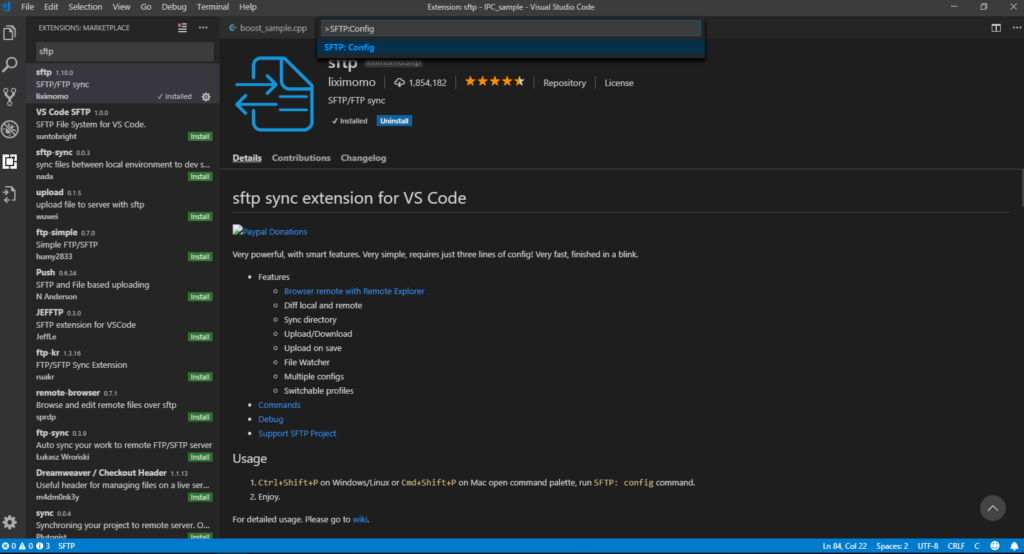This screenshot has width=1024, height=554.
Task: Click the command palette input field
Action: 511,29
